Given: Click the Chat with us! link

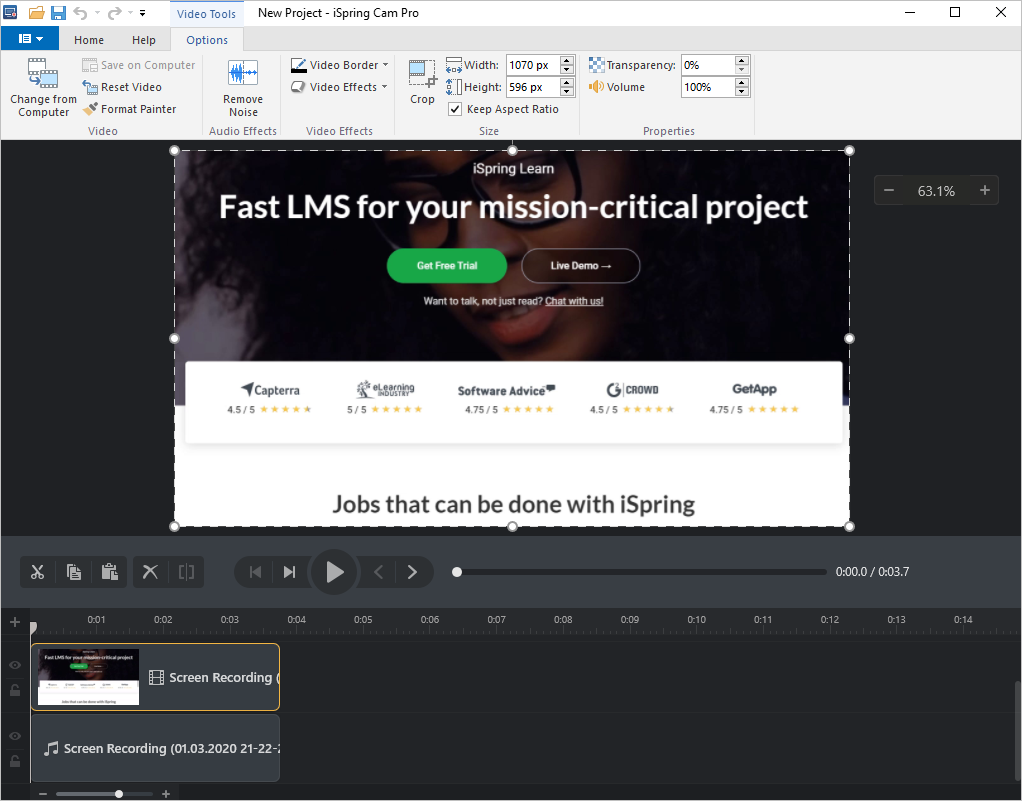Looking at the screenshot, I should tap(574, 301).
